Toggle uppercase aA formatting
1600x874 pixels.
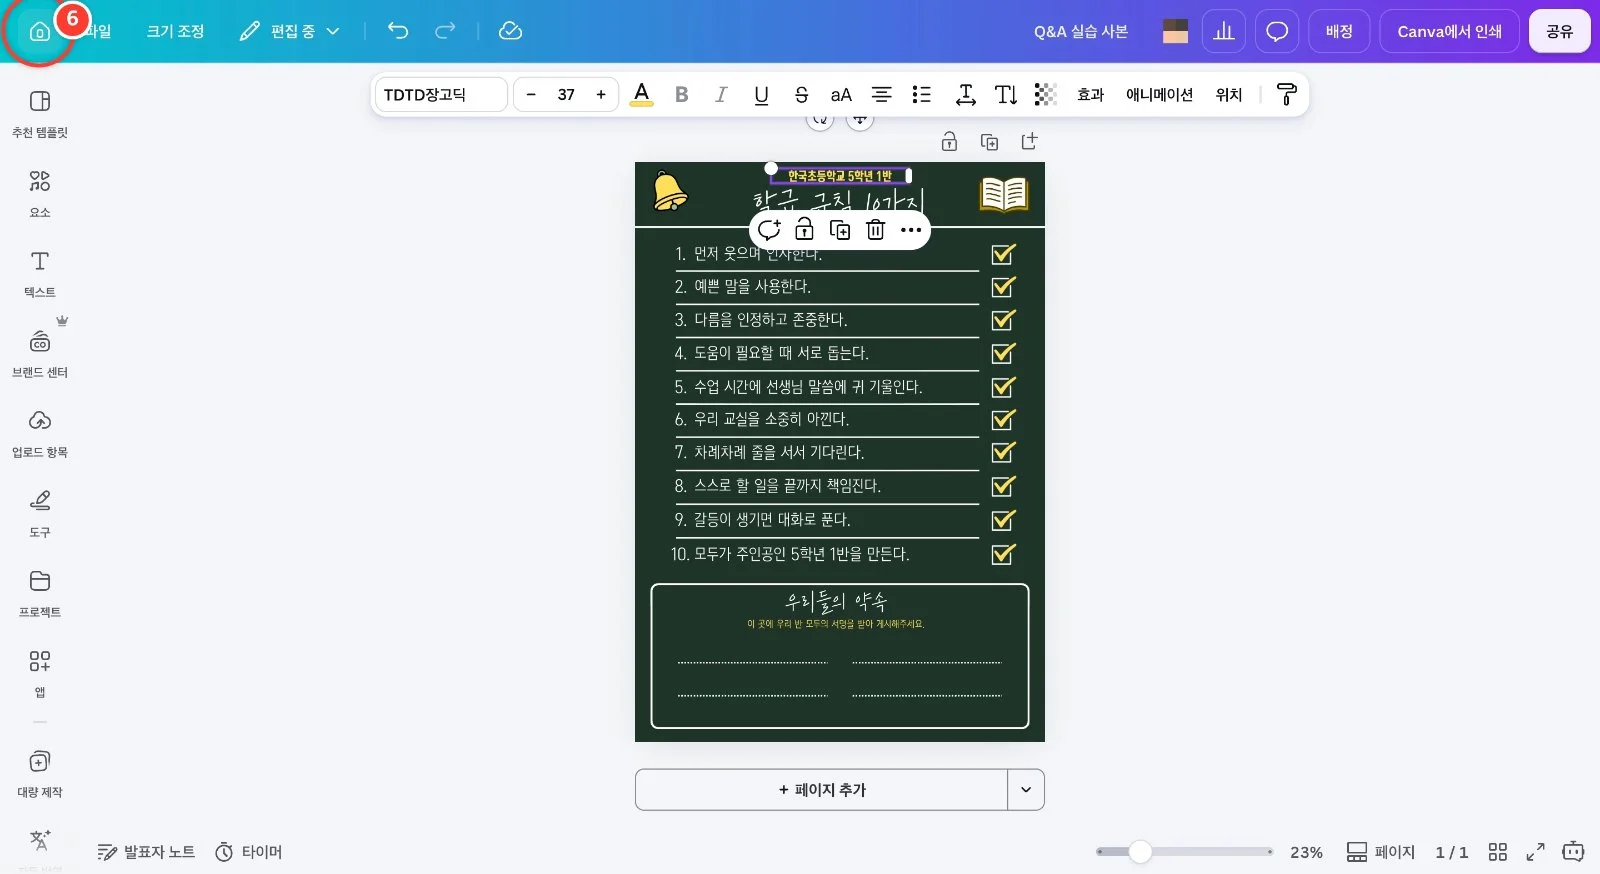[x=841, y=95]
